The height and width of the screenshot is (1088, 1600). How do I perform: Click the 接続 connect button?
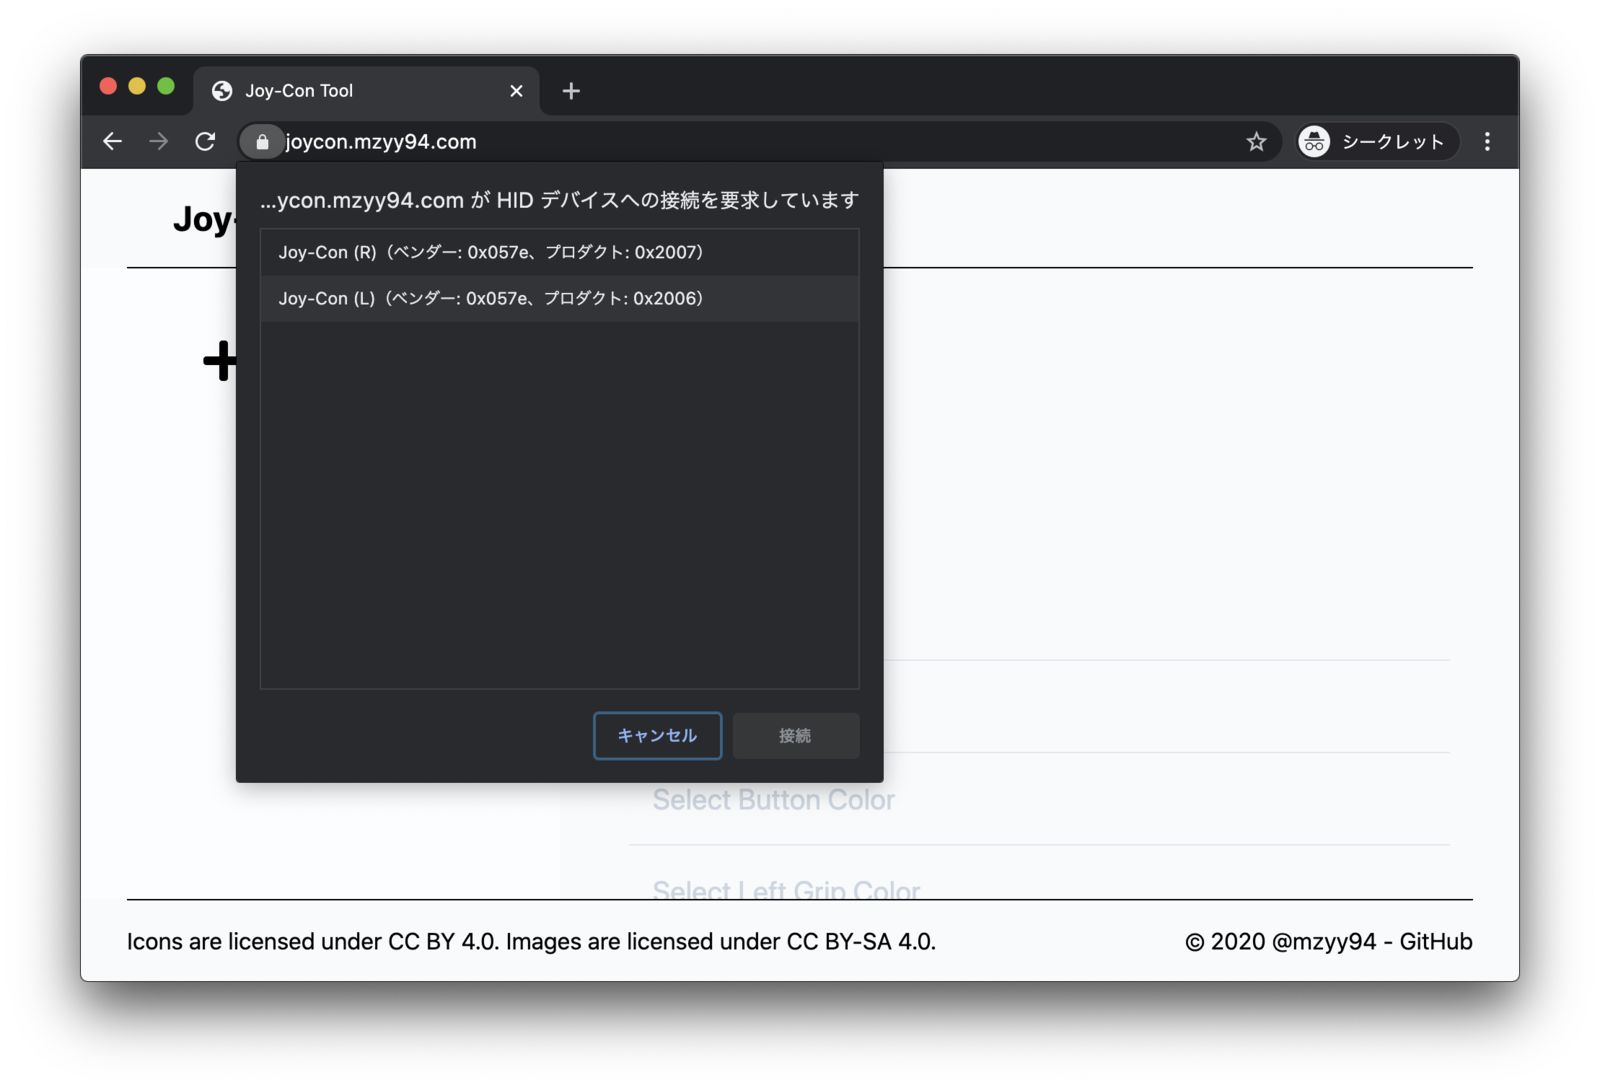click(x=796, y=736)
